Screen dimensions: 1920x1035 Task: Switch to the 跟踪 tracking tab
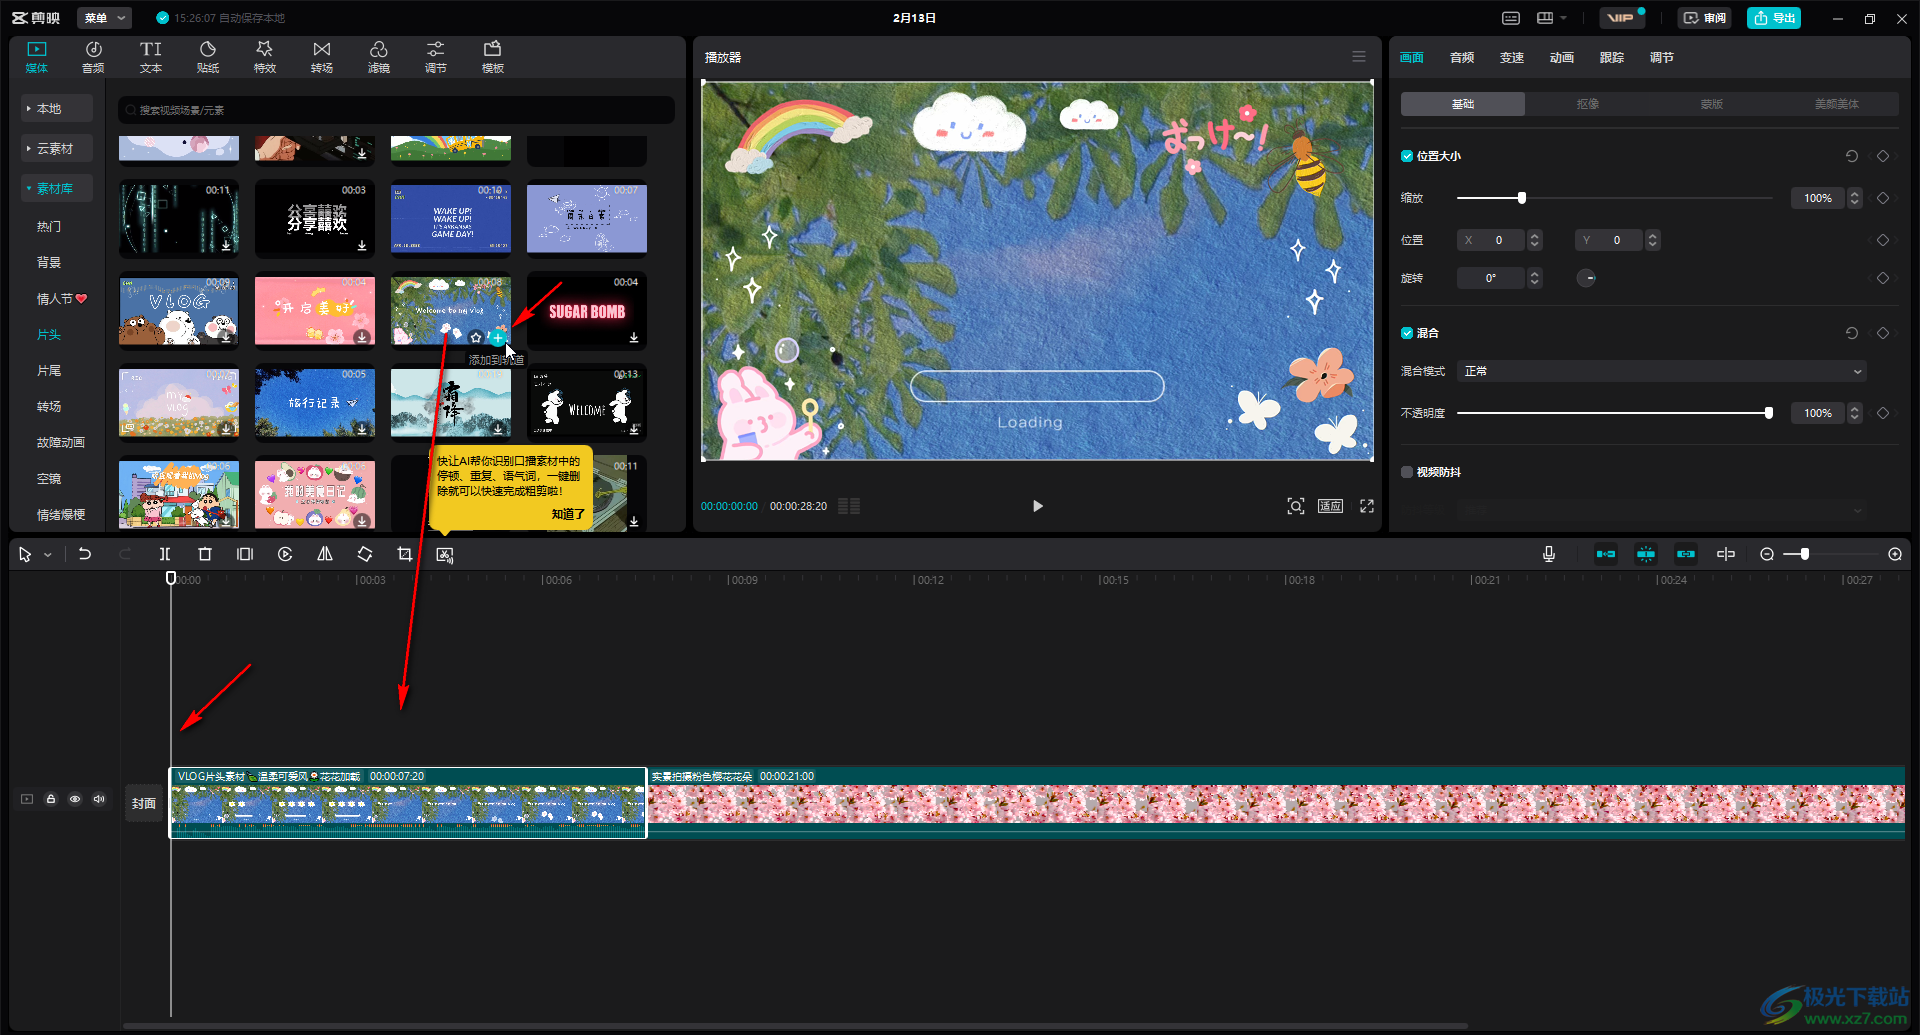pos(1612,57)
